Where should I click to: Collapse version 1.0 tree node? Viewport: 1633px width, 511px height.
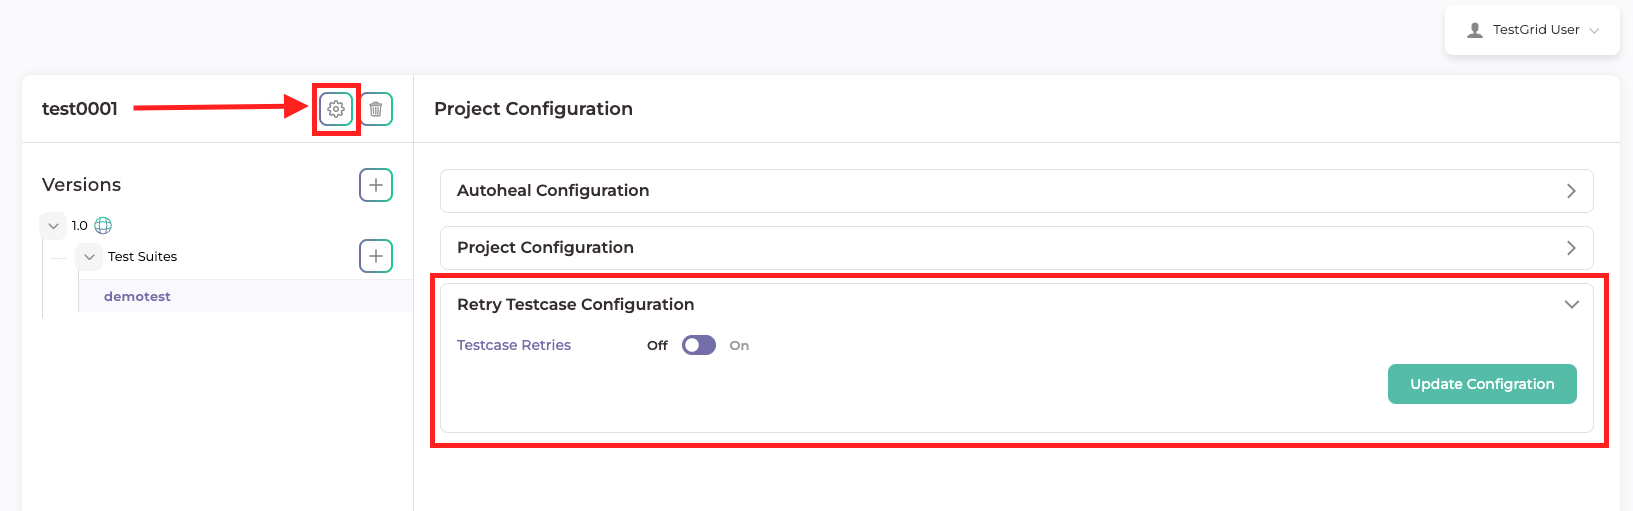tap(54, 226)
